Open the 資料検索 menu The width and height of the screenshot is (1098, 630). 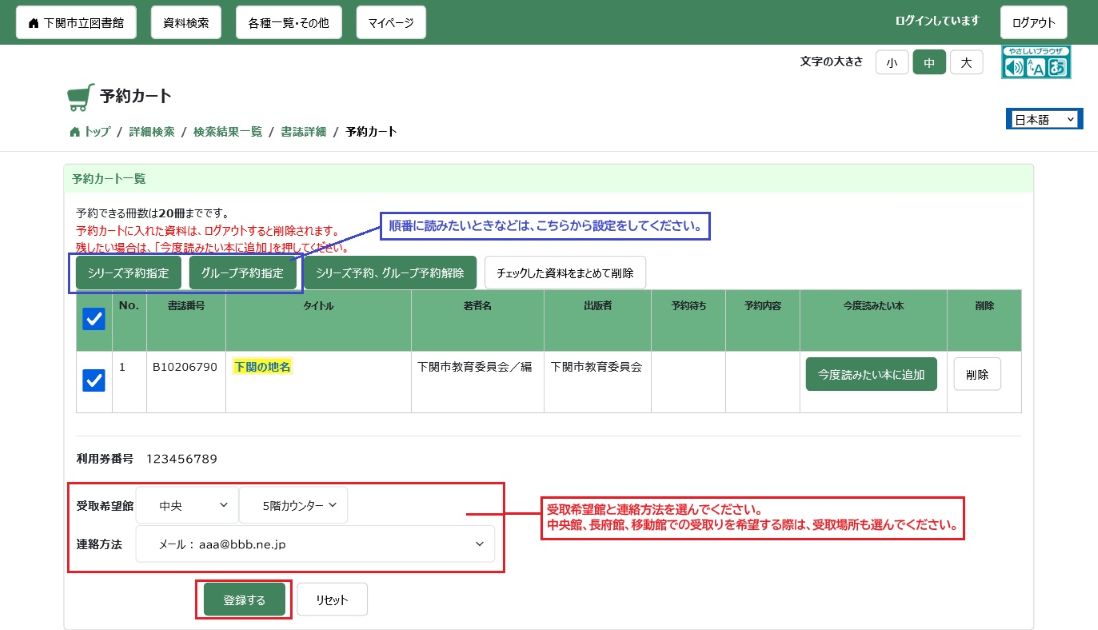click(186, 22)
